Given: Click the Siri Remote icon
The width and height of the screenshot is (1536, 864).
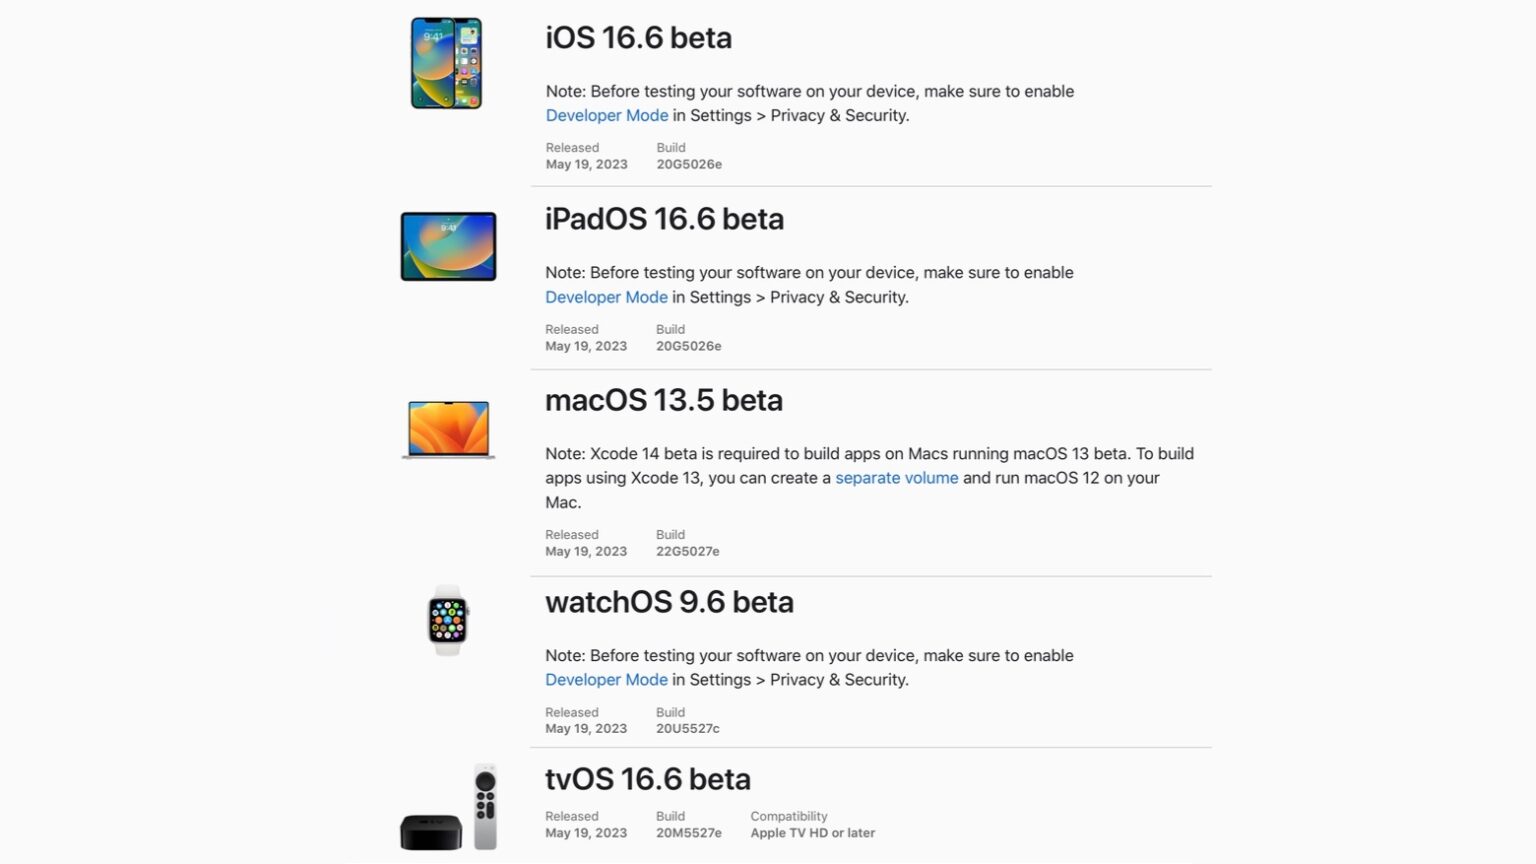Looking at the screenshot, I should tap(485, 806).
